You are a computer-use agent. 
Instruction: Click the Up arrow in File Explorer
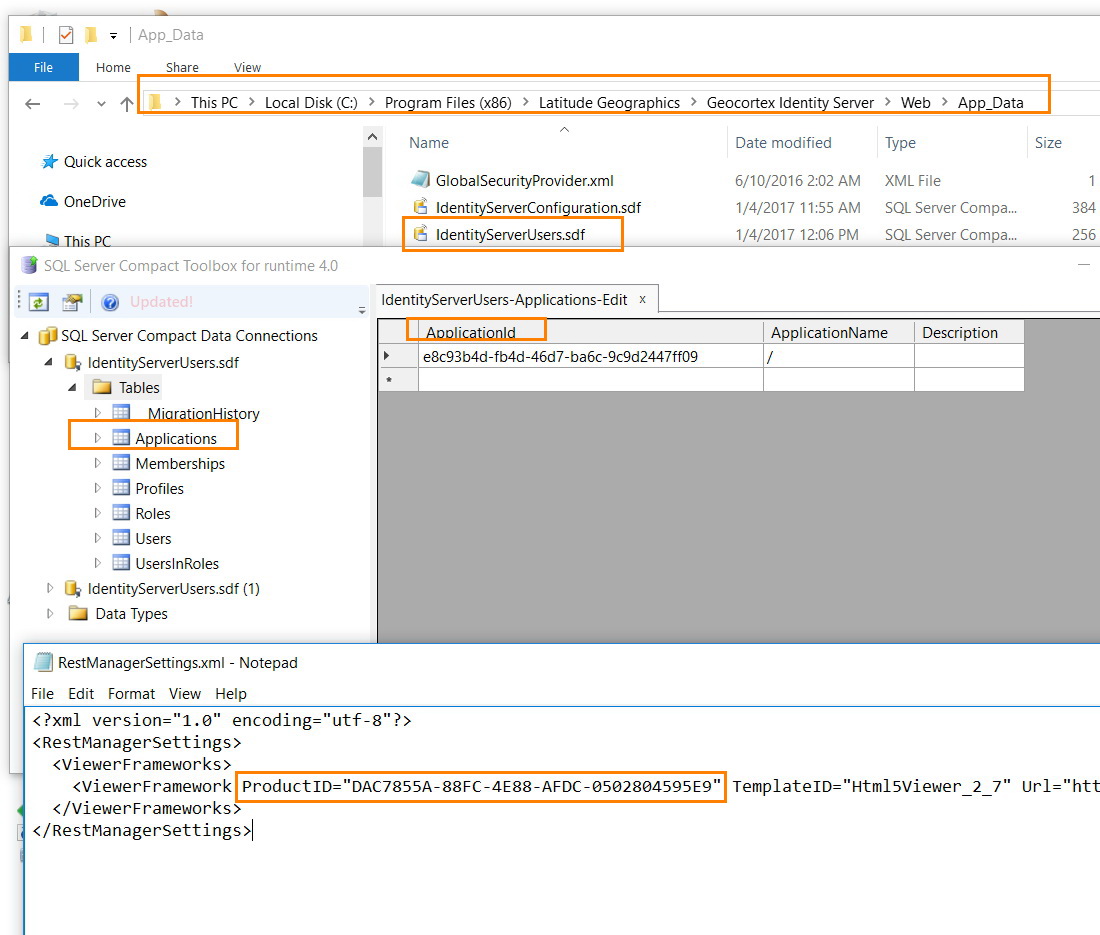tap(126, 104)
